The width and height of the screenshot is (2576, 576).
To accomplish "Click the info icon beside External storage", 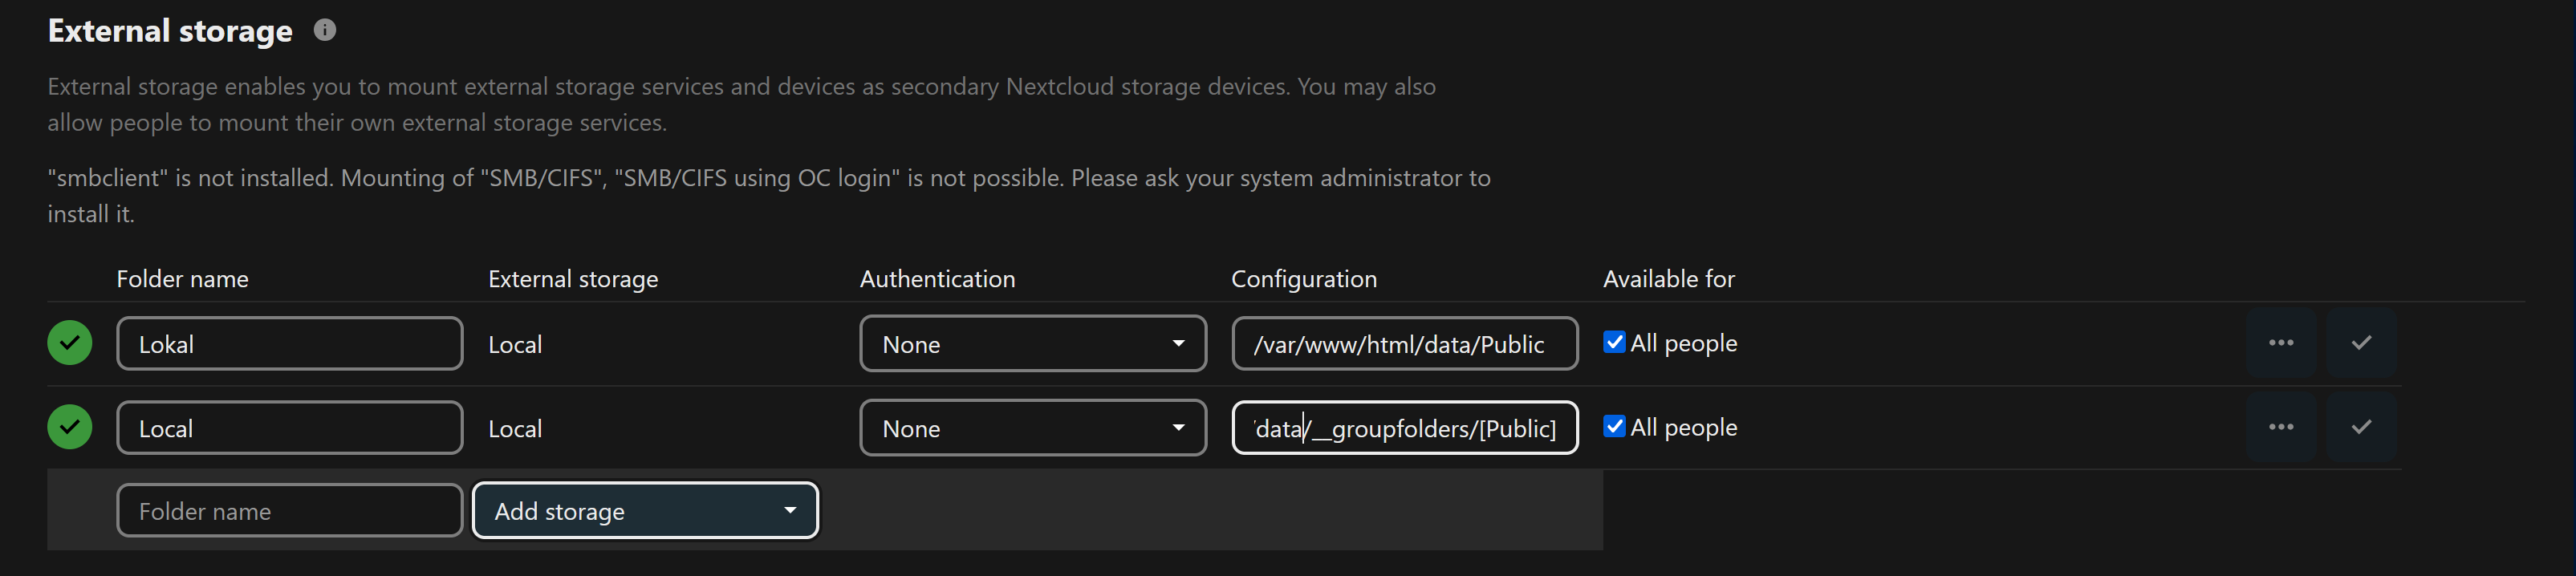I will click(324, 30).
